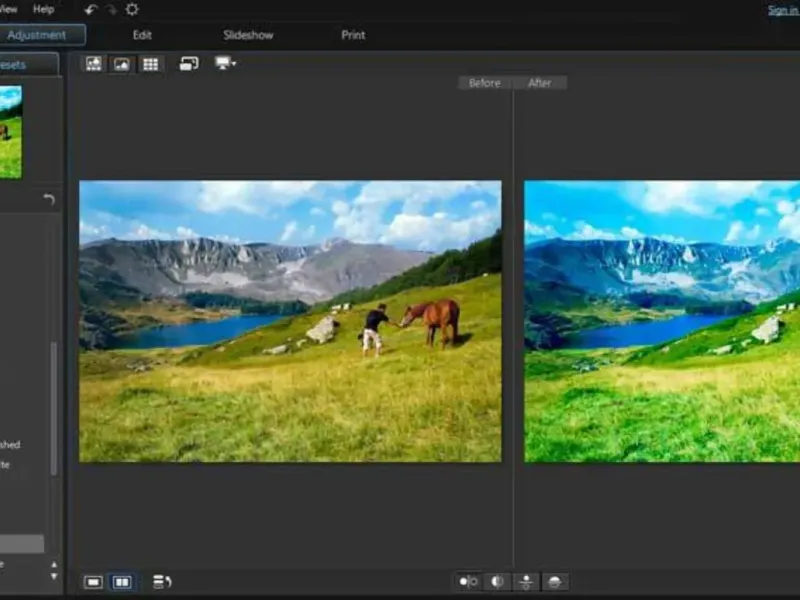Image resolution: width=800 pixels, height=600 pixels.
Task: Choose the split top/bottom compare icon
Action: (x=555, y=581)
